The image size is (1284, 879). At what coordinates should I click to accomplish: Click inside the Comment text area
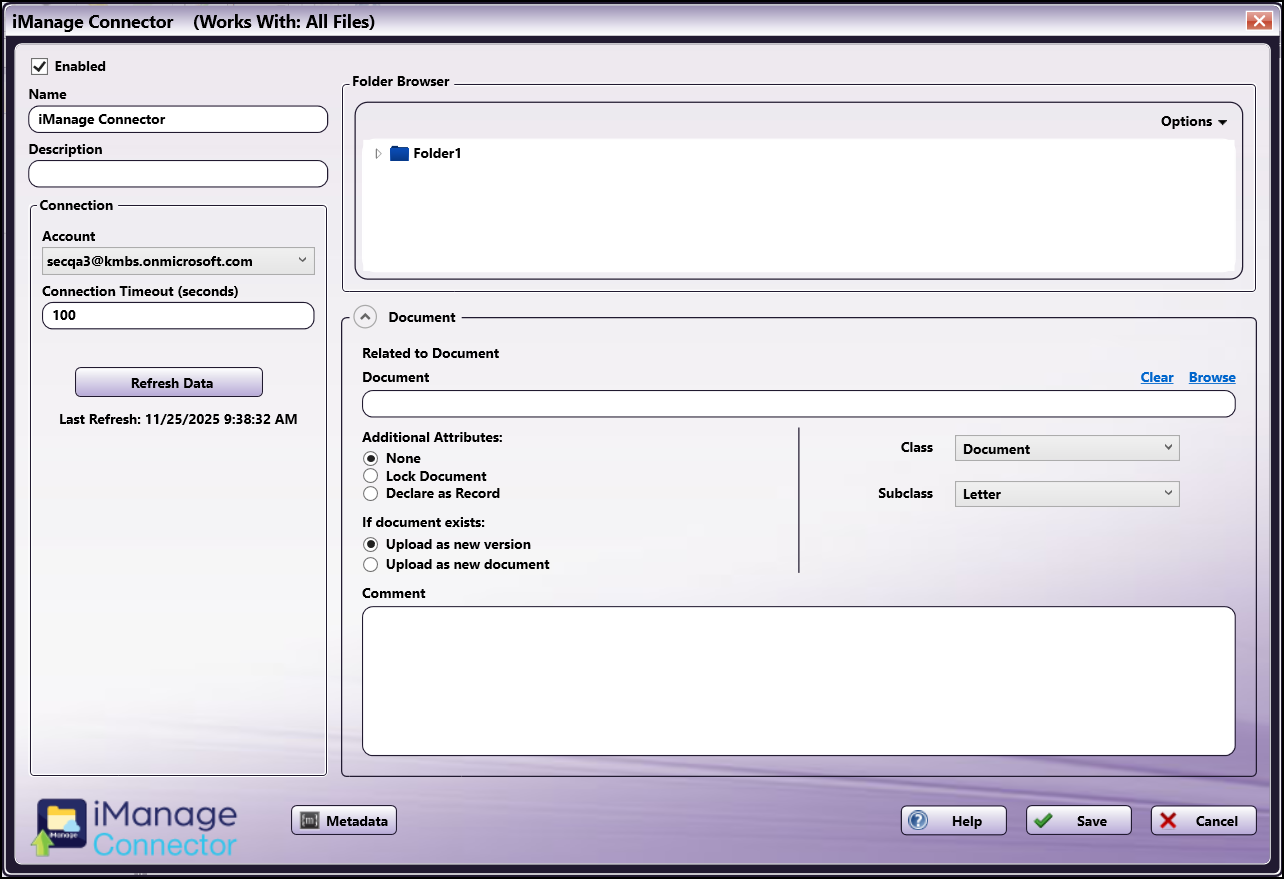point(798,680)
